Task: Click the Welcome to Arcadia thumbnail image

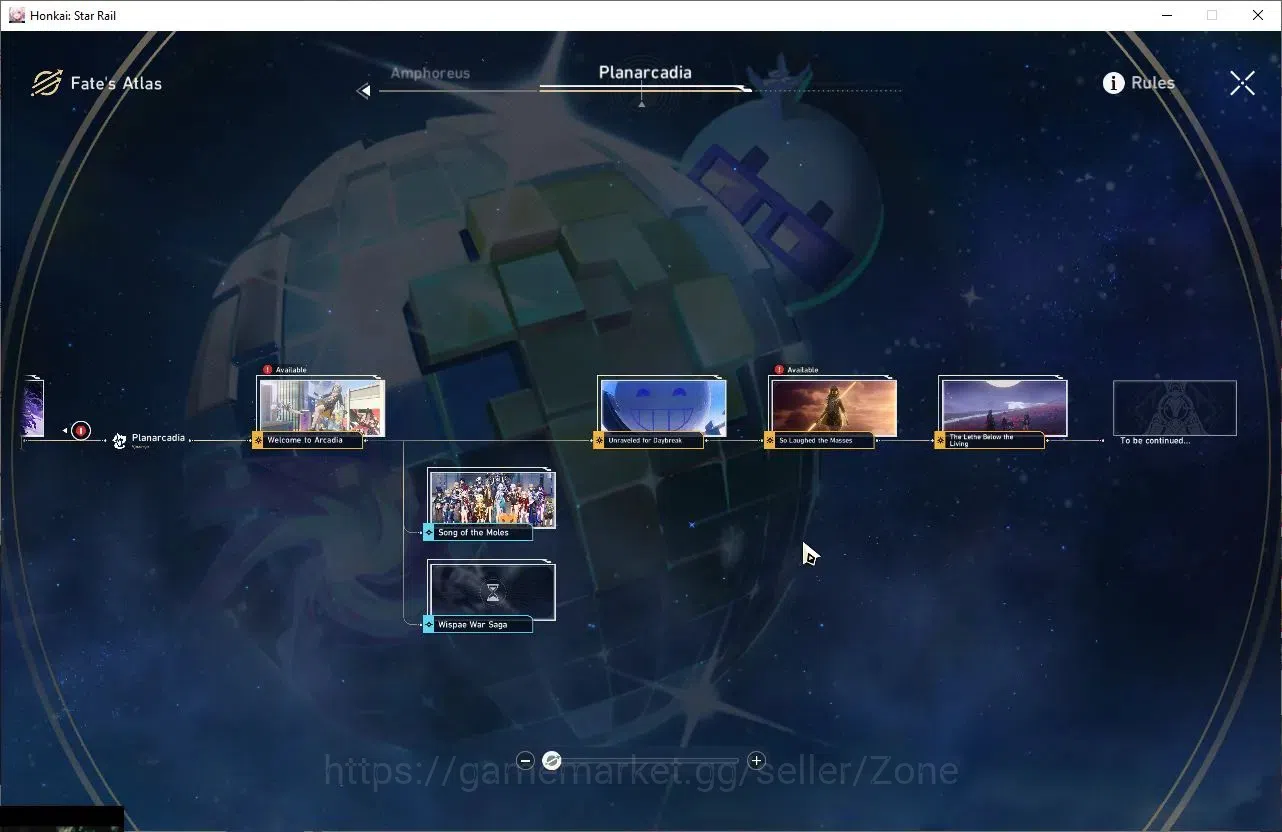Action: [x=321, y=406]
